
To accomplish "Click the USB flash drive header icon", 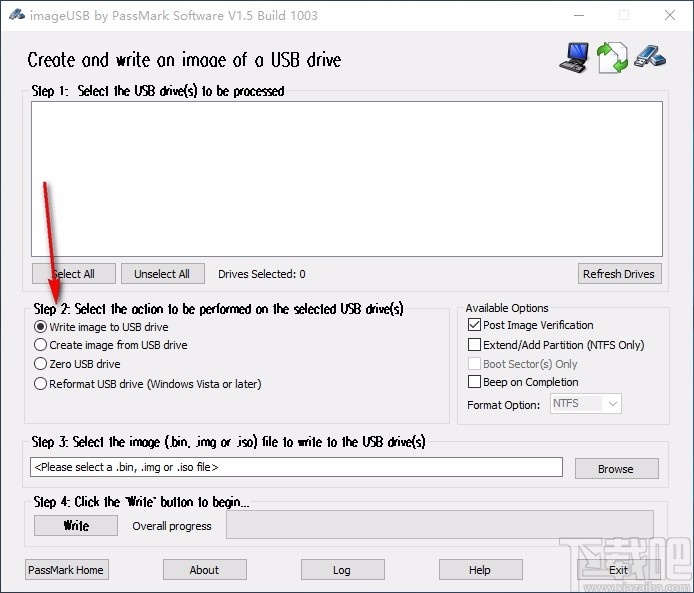I will [x=649, y=57].
